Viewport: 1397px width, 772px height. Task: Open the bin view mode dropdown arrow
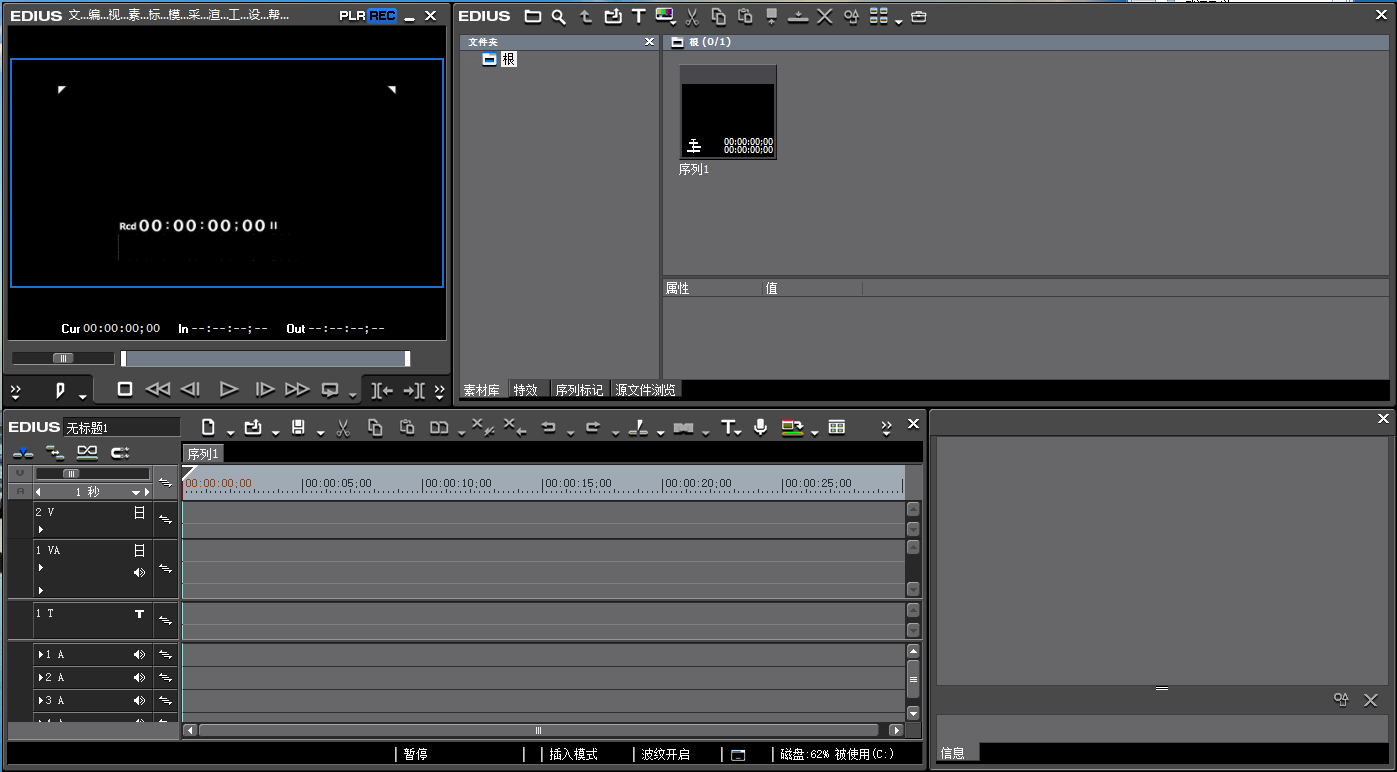tap(898, 20)
